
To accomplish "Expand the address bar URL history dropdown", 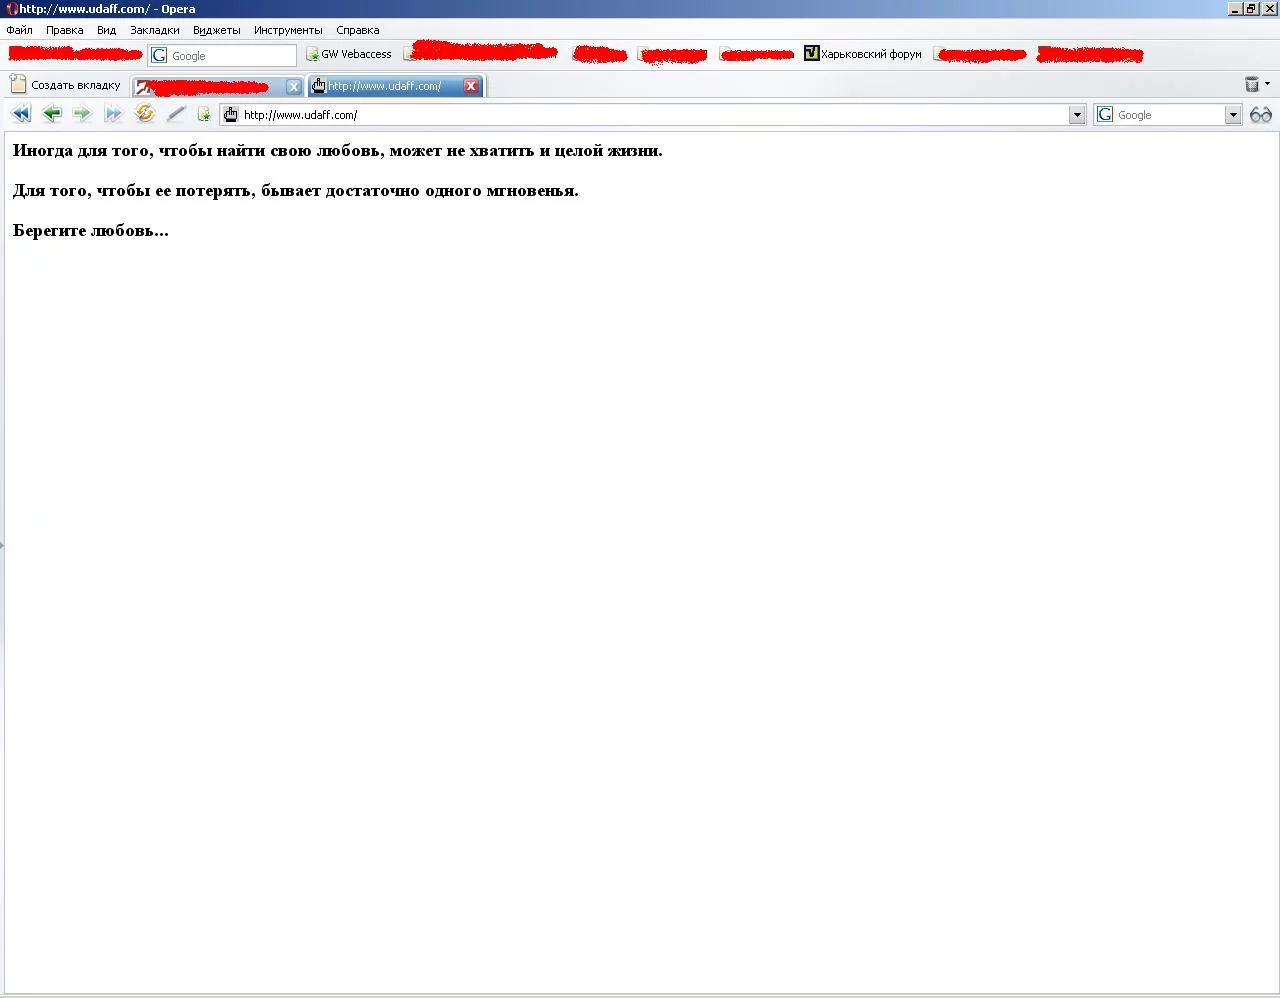I will point(1077,115).
